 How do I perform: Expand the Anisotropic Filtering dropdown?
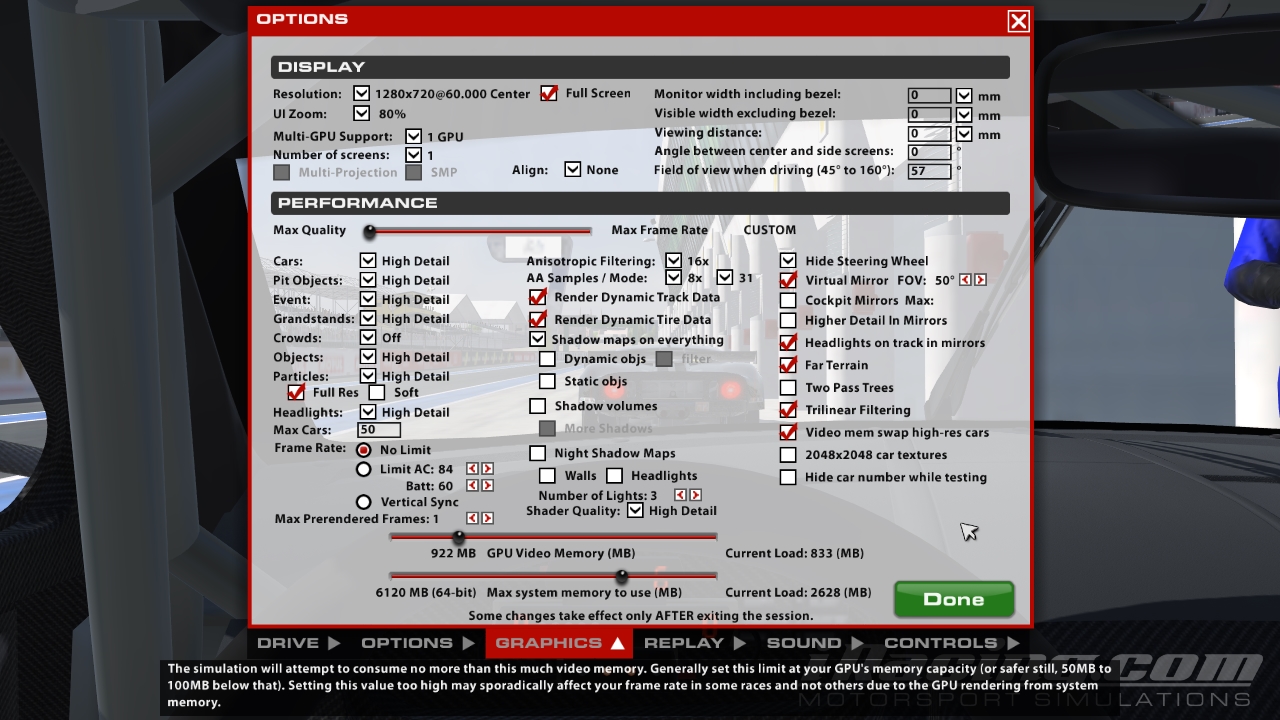point(673,261)
